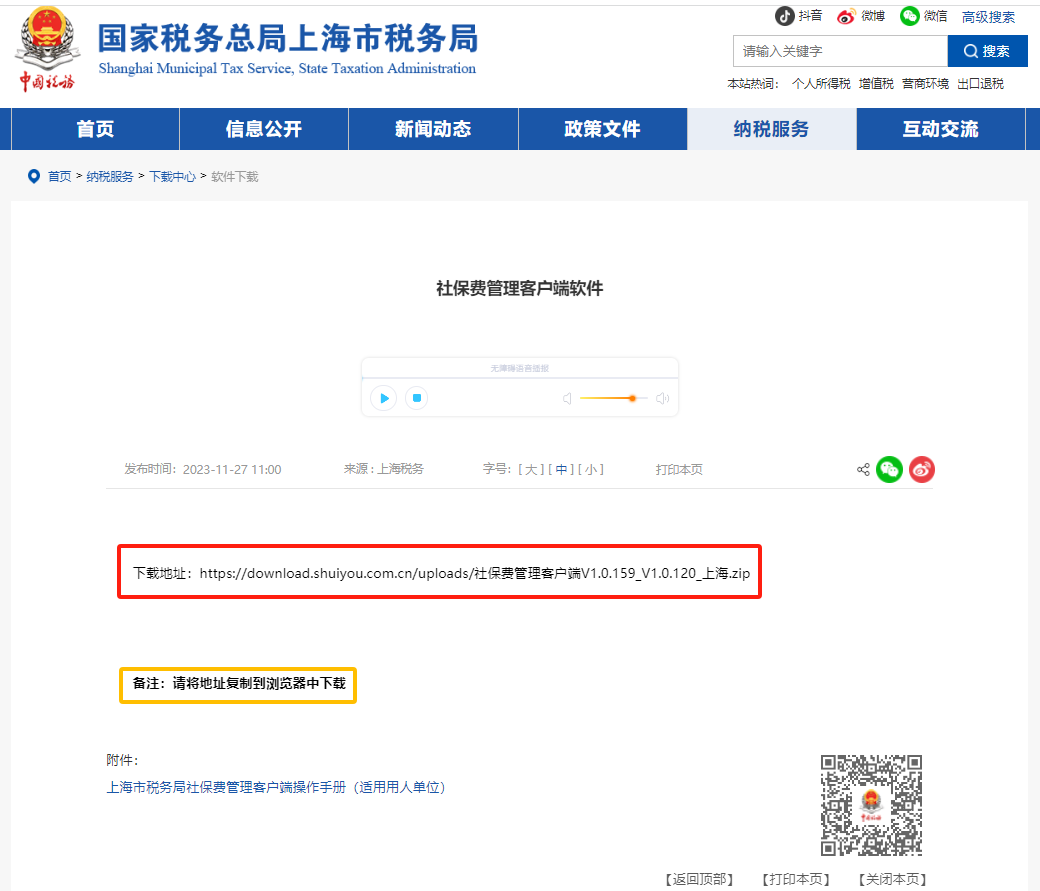Play the accessibility audio broadcast

click(383, 398)
